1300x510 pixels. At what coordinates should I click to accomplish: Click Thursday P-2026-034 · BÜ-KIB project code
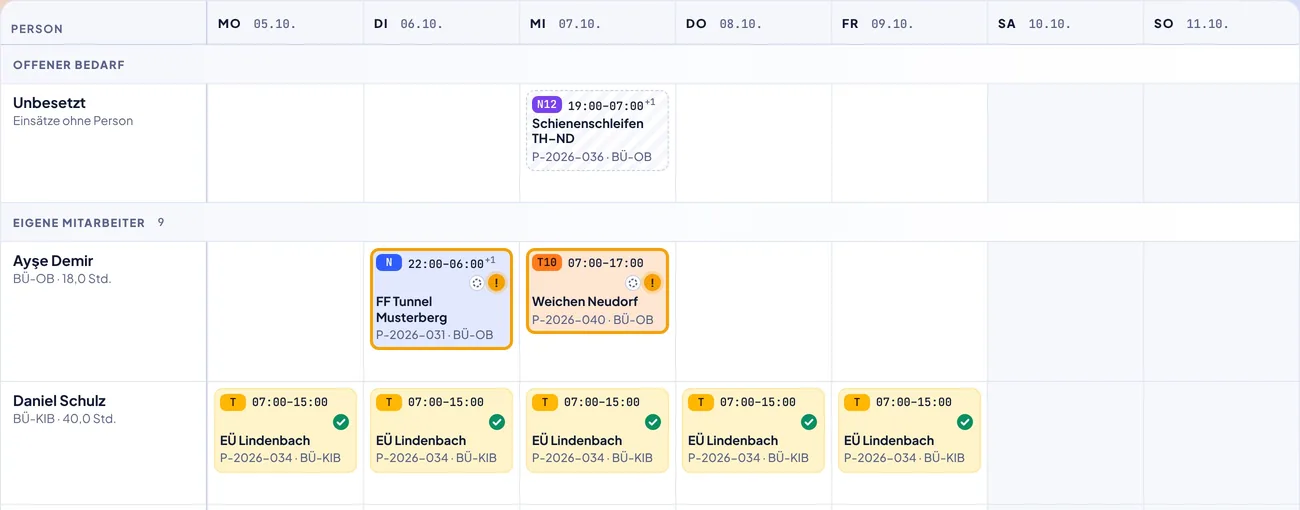[748, 458]
